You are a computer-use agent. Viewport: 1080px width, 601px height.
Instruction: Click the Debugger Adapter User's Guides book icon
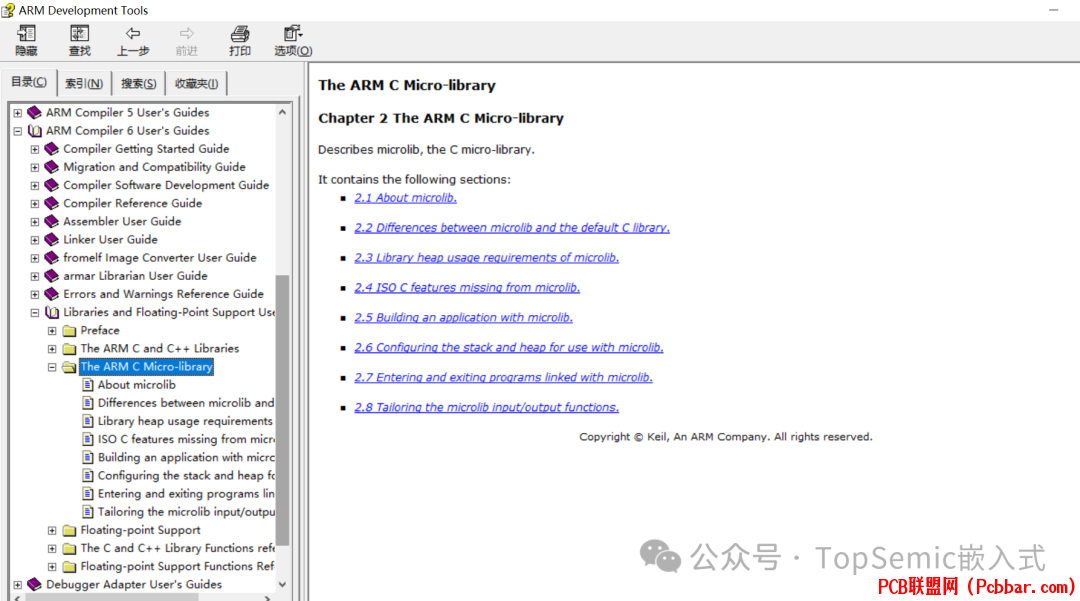pyautogui.click(x=34, y=584)
